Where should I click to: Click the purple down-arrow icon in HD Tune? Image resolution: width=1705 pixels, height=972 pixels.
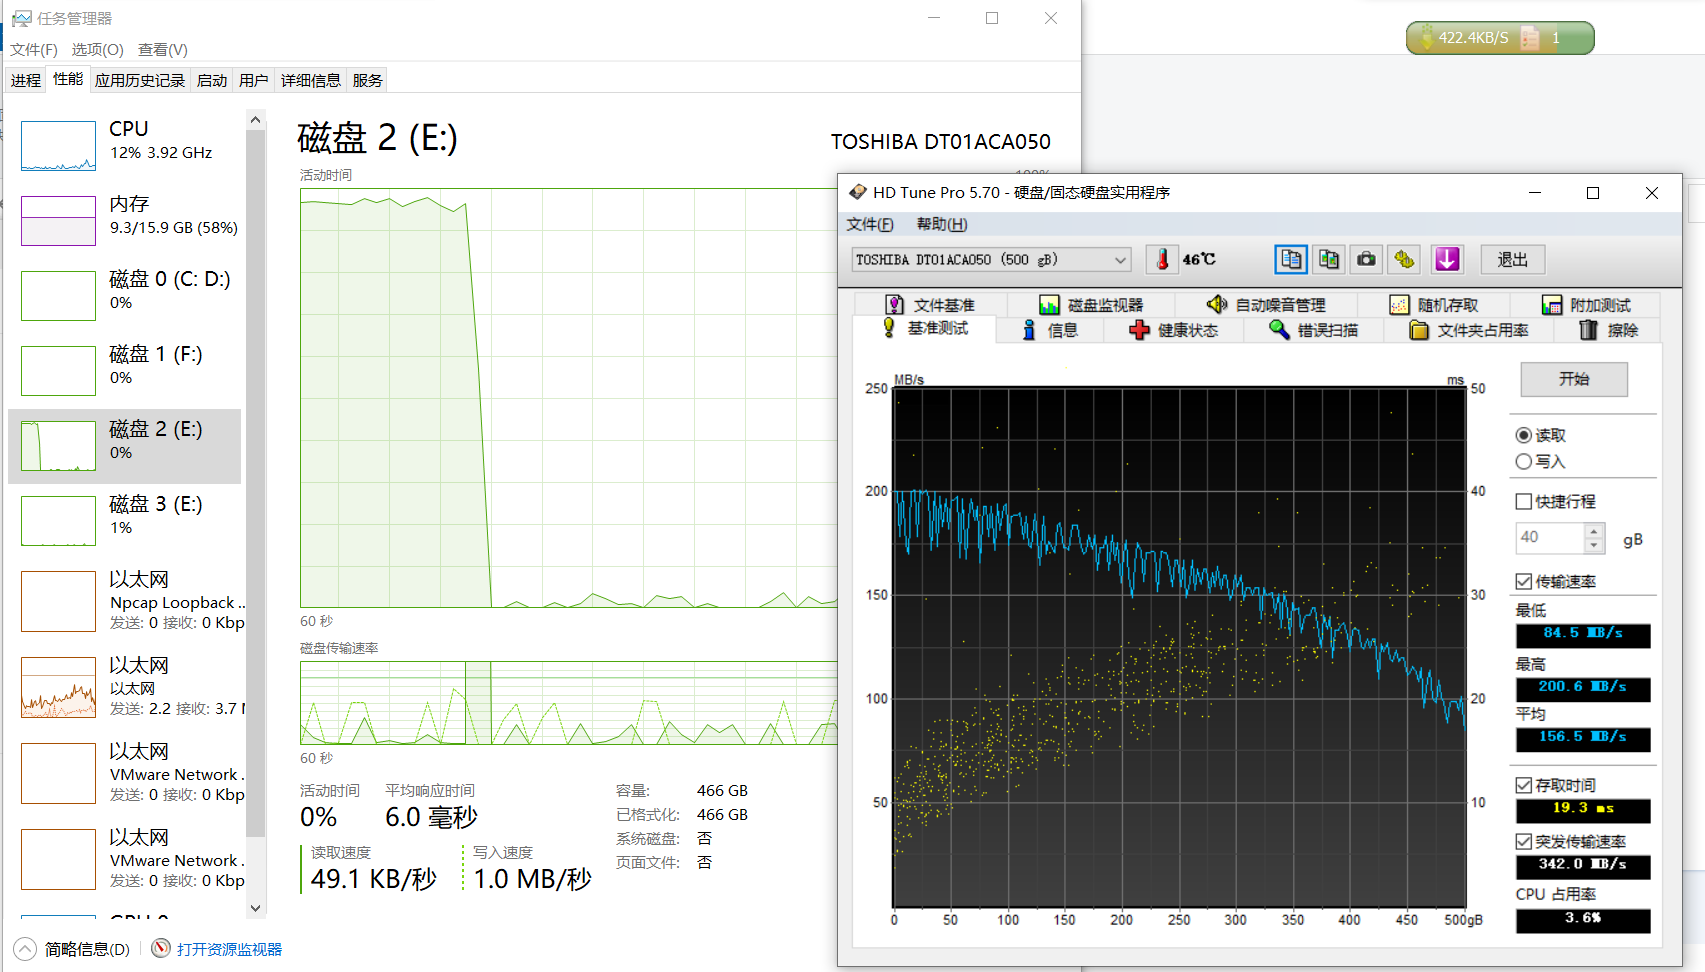coord(1447,260)
